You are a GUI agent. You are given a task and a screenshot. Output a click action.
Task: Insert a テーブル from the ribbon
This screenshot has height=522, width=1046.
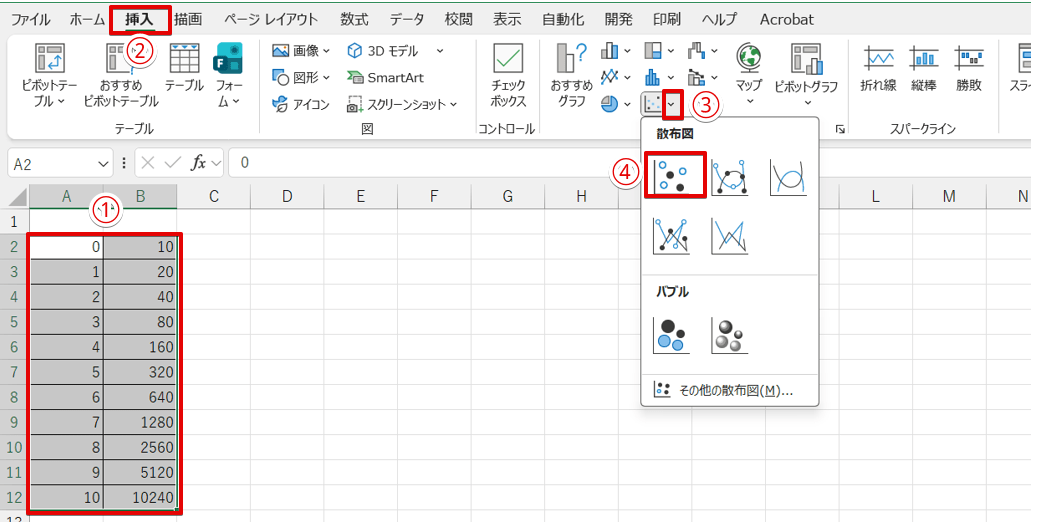tap(184, 69)
